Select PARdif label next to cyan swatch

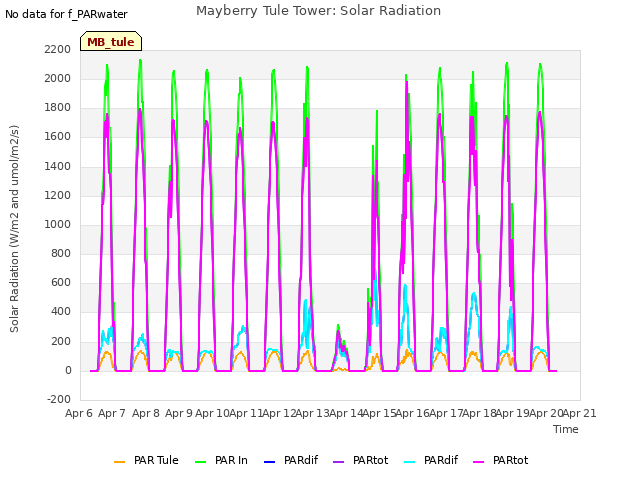441,460
